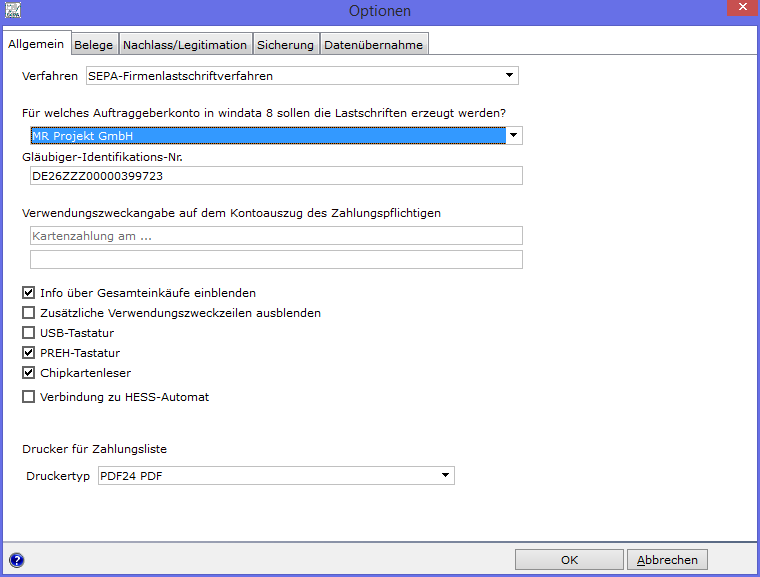Viewport: 760px width, 577px height.
Task: Click the application icon in title bar
Action: [x=13, y=10]
